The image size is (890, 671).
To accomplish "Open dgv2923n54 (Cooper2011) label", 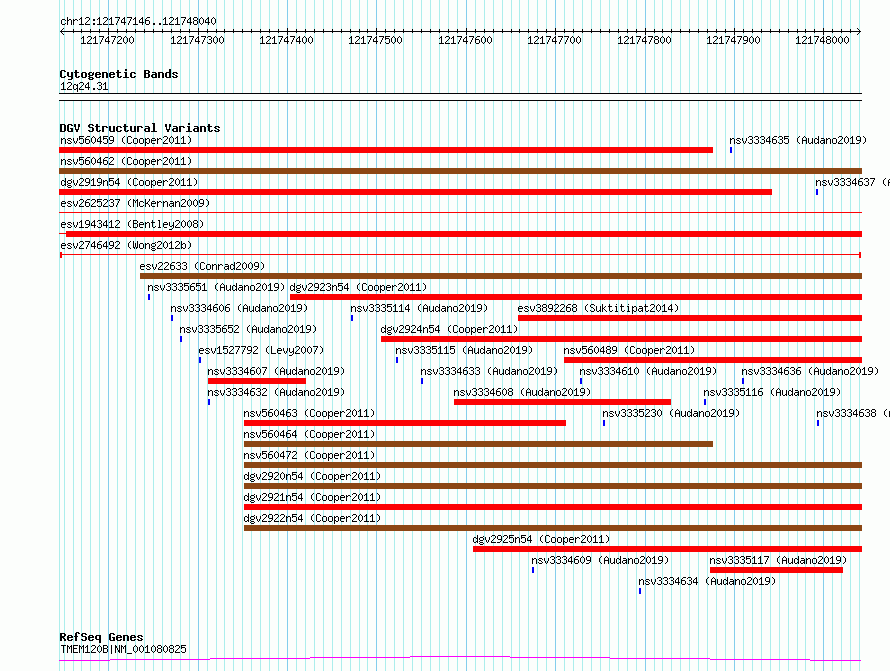I will 358,287.
